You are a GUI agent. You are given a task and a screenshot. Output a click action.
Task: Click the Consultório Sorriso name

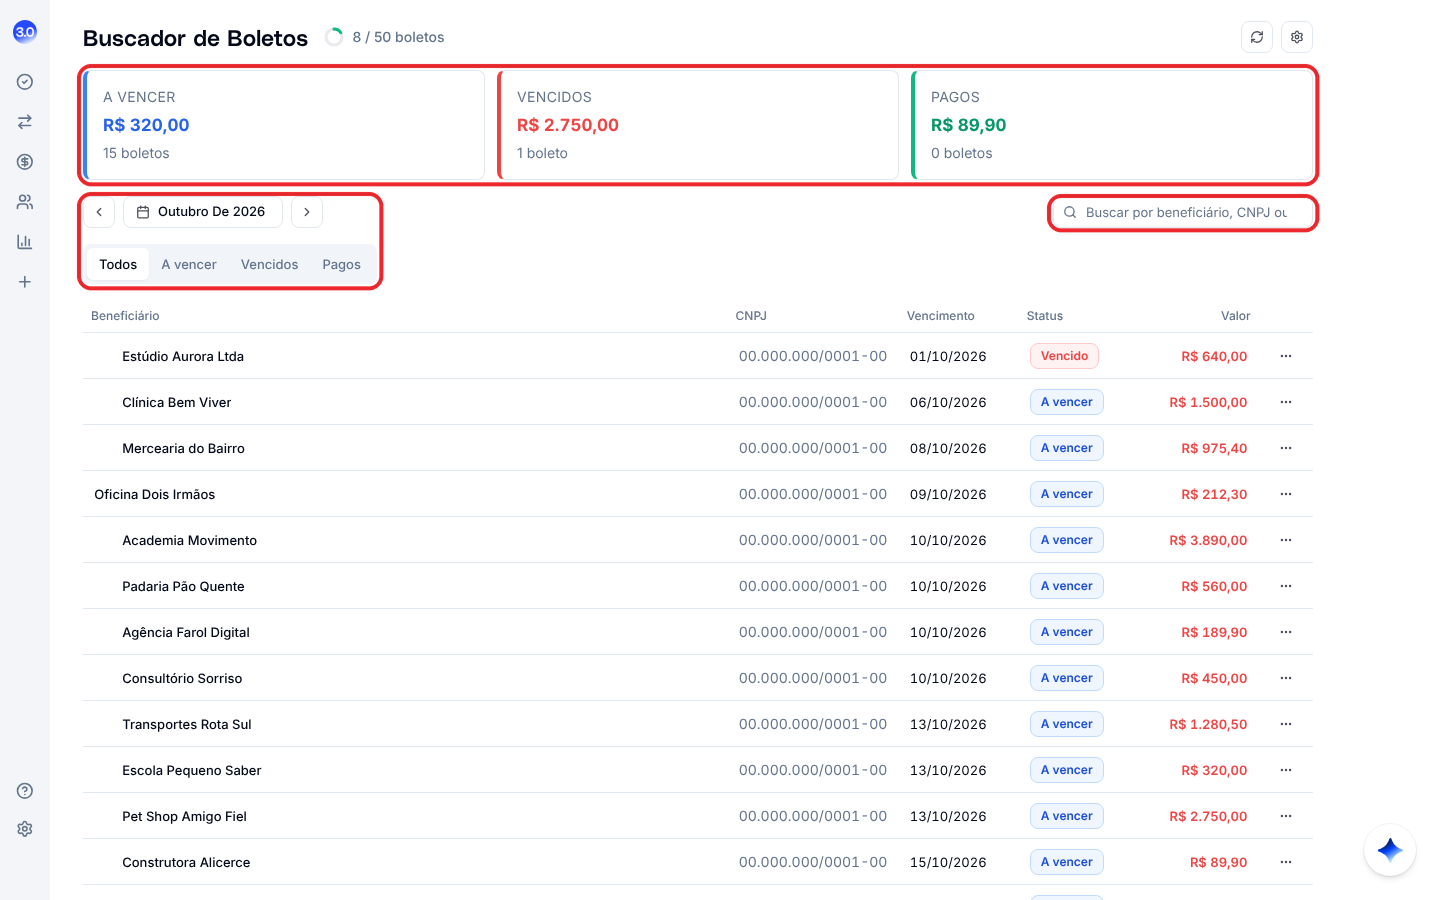[x=182, y=678]
